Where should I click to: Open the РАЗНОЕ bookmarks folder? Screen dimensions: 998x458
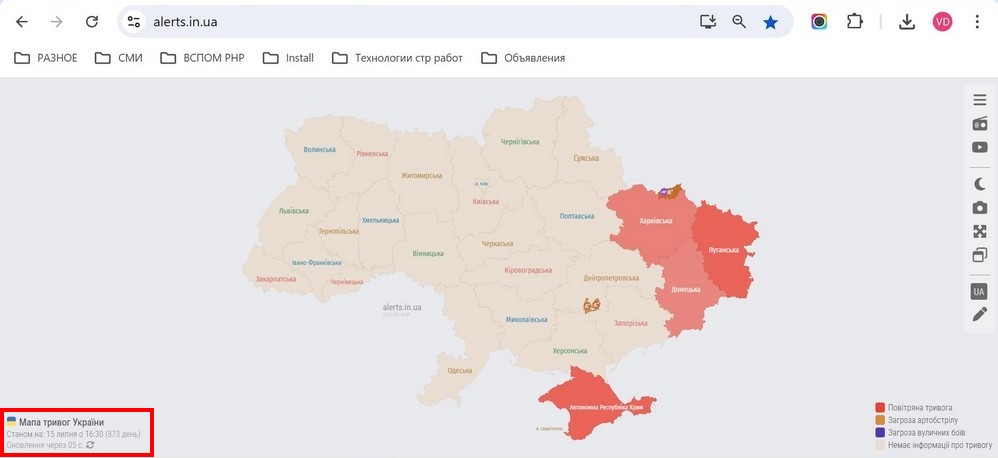pyautogui.click(x=46, y=58)
